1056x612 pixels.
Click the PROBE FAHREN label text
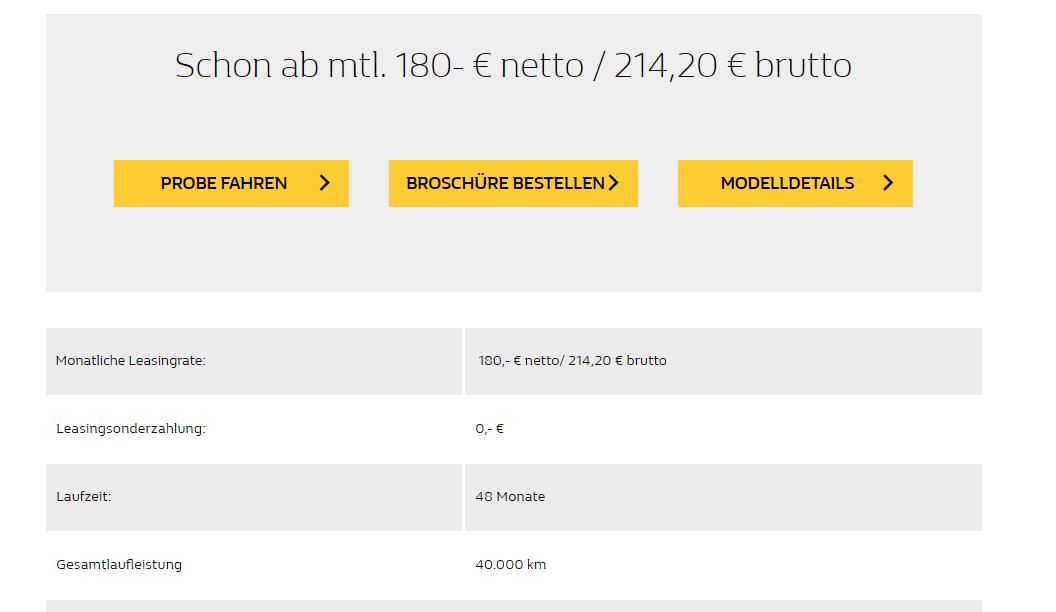coord(224,183)
